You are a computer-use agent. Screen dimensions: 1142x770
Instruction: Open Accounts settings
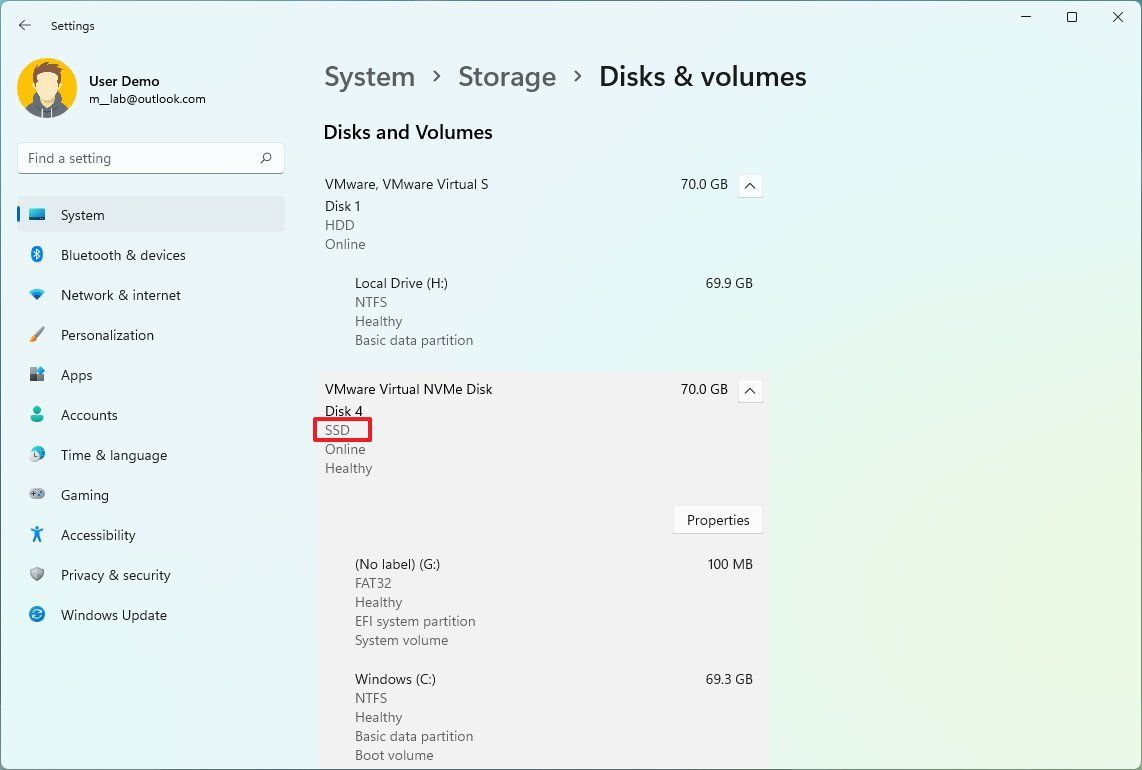(x=89, y=415)
